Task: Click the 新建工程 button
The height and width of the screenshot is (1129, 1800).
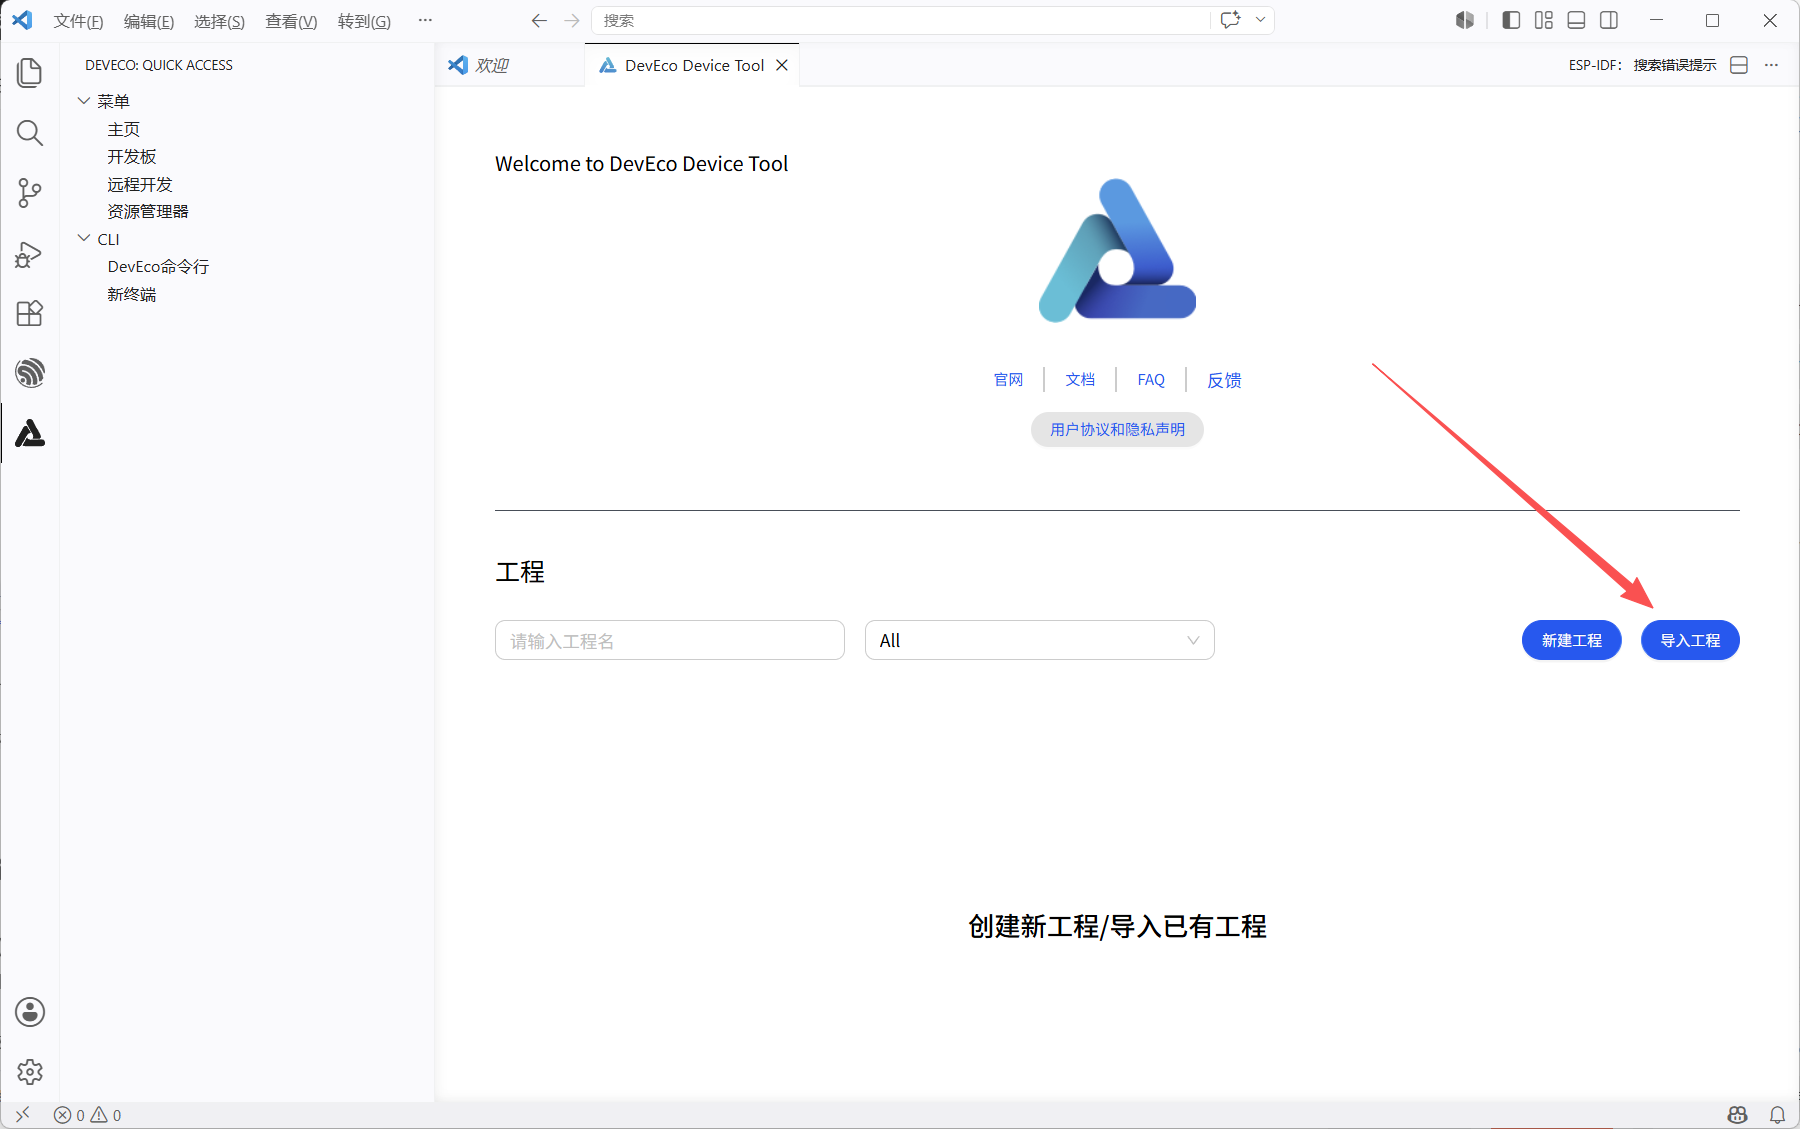Action: tap(1572, 641)
